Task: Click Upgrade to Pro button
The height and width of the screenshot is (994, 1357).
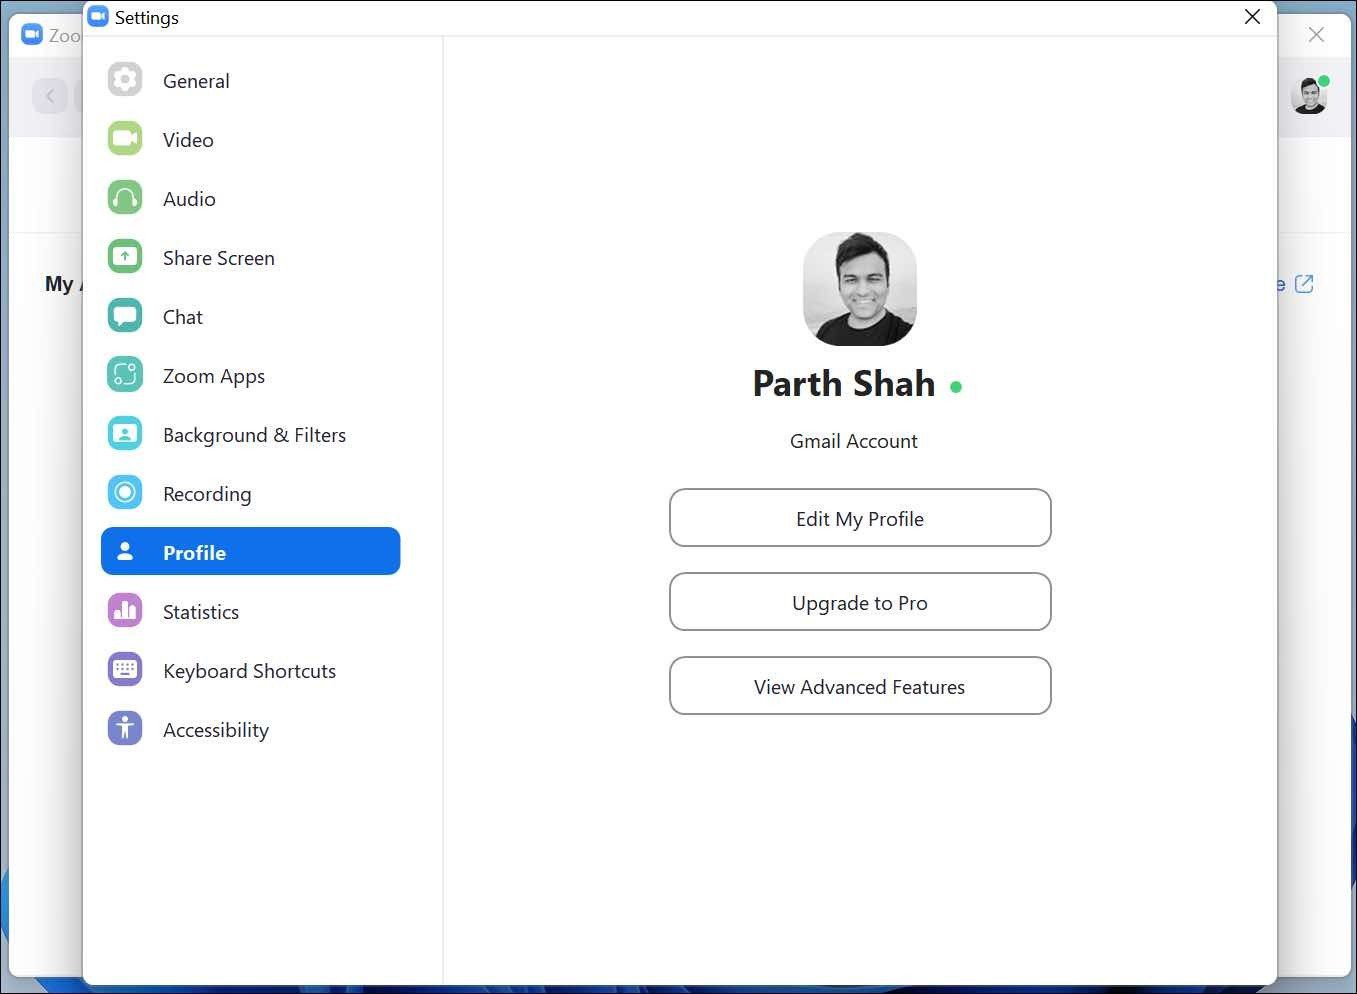Action: 860,602
